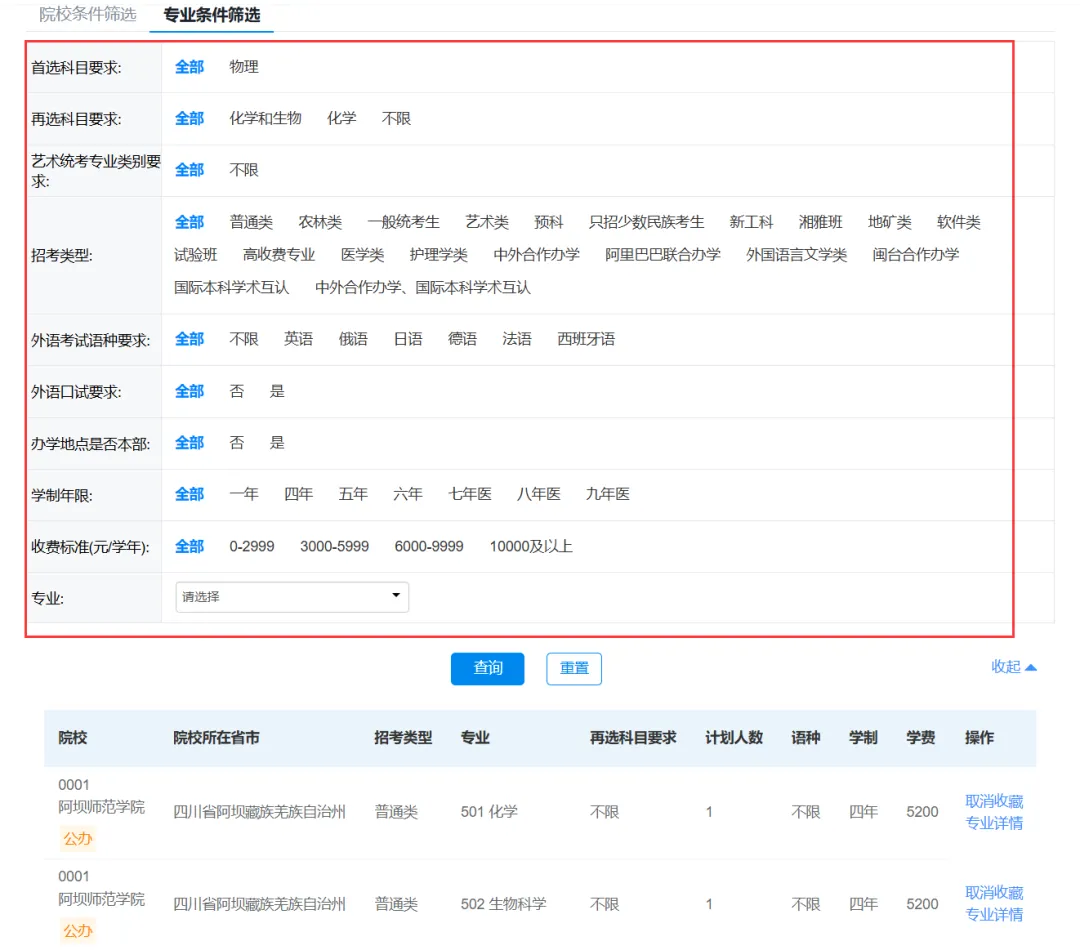The image size is (1080, 950).
Task: Click the 公办 tag on first row
Action: coord(78,838)
